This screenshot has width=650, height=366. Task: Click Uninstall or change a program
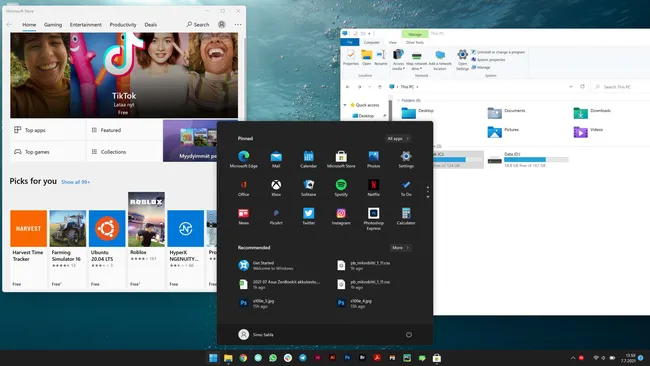point(498,52)
